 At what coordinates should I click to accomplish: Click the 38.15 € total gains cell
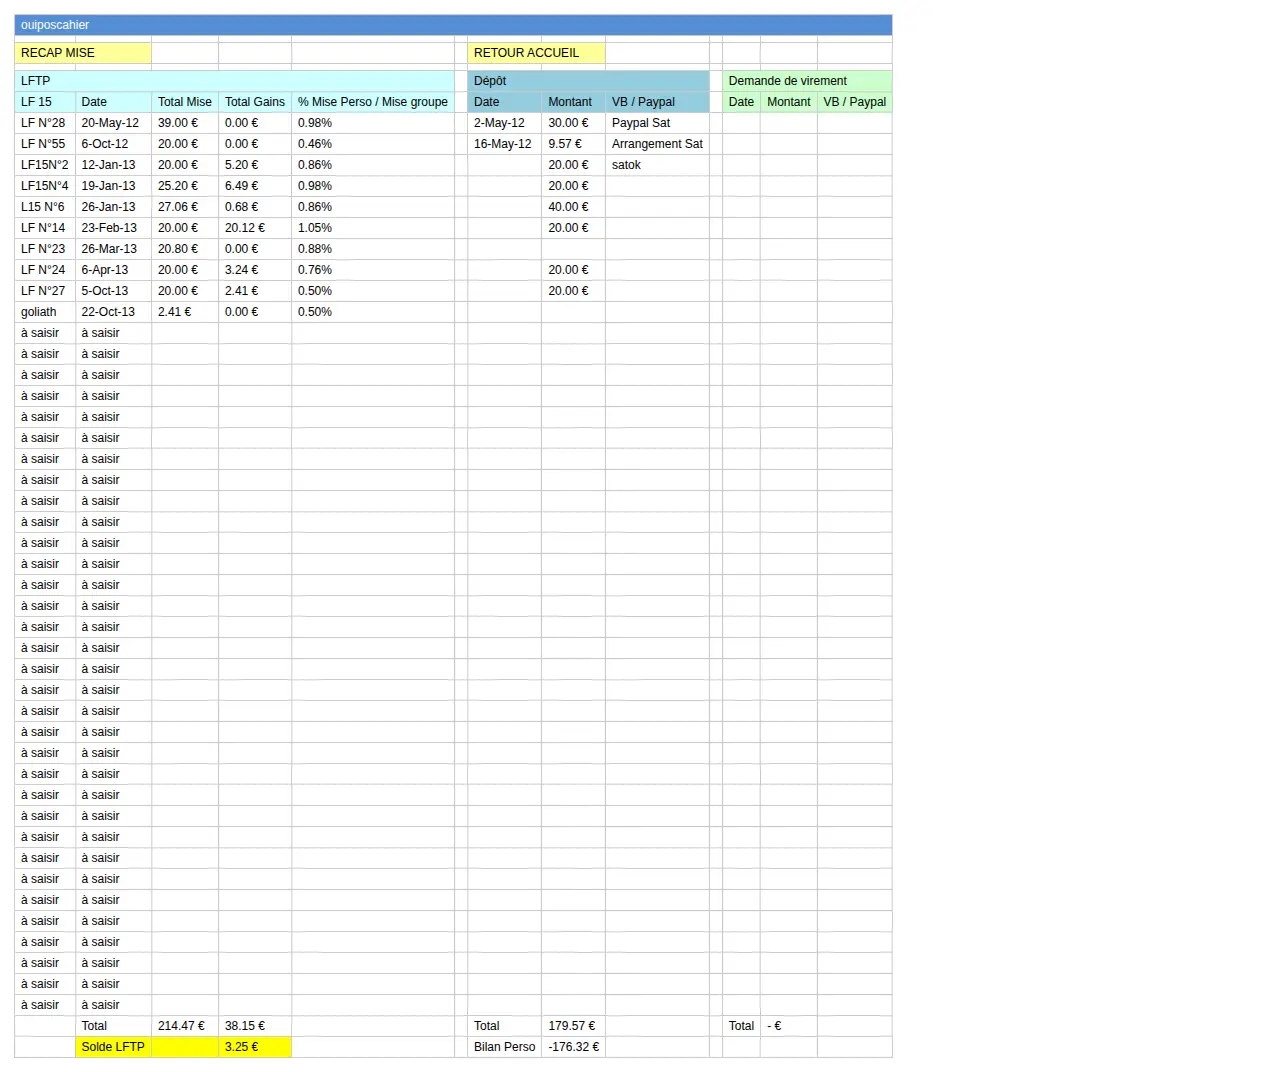[x=255, y=1026]
